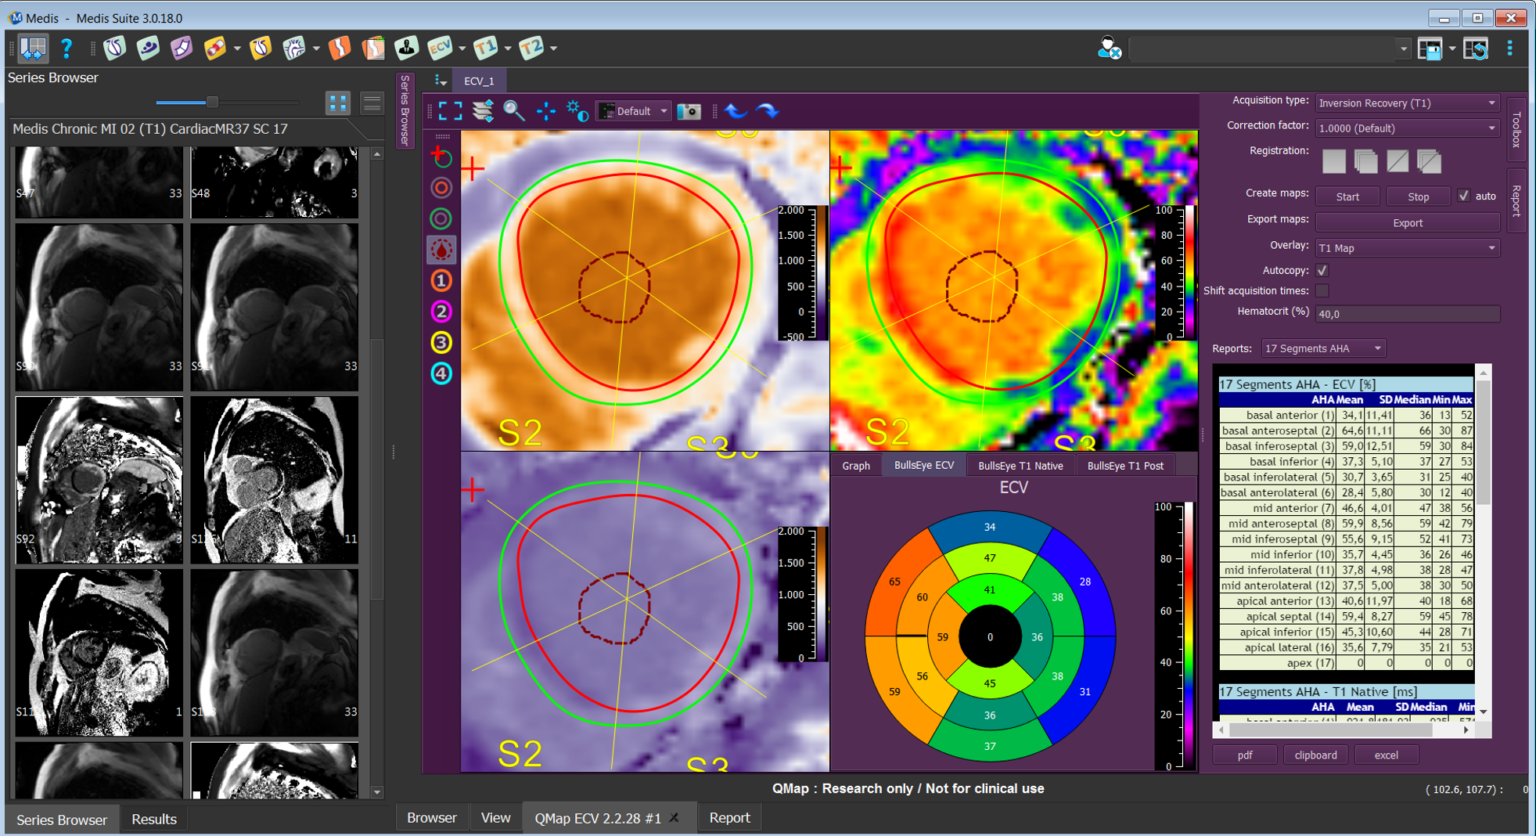Image resolution: width=1536 pixels, height=836 pixels.
Task: Click the snapshot camera icon
Action: (689, 111)
